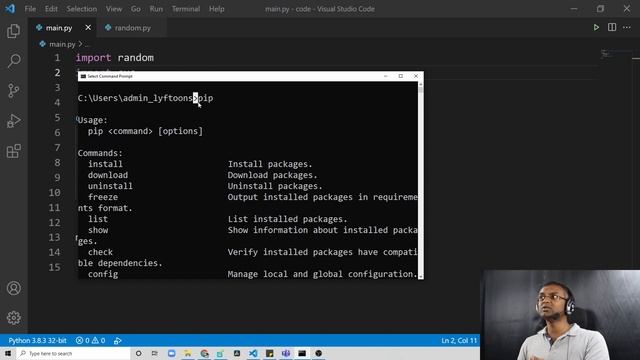Click the Command Prompt scrollbar up arrow

[x=420, y=84]
